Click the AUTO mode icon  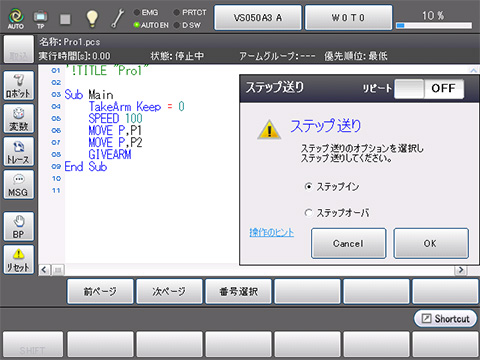tap(16, 18)
